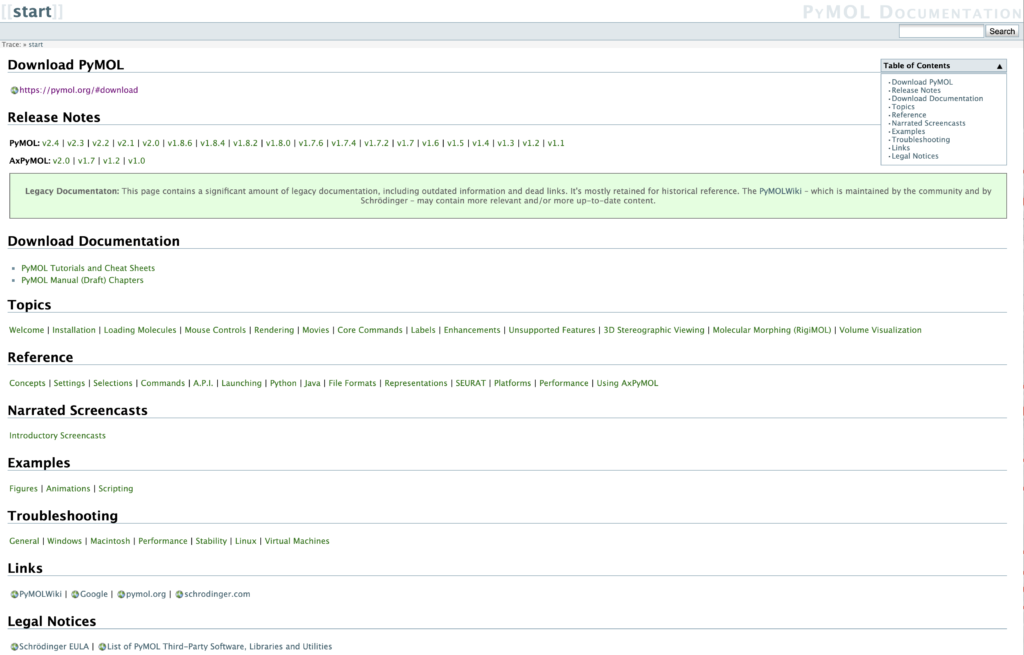Click the start breadcrumb in Trace

(36, 44)
